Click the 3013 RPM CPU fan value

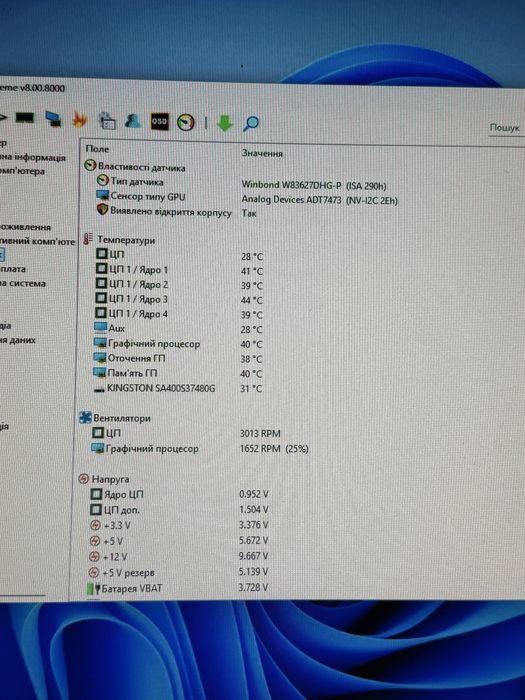(x=260, y=433)
